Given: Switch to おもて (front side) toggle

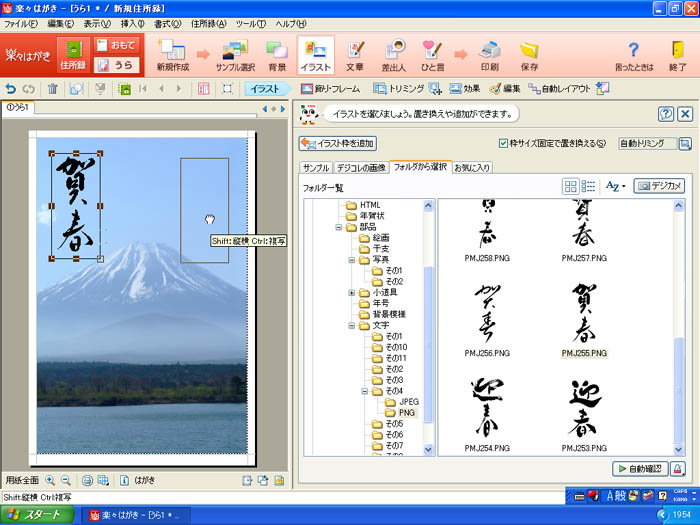Looking at the screenshot, I should click(117, 45).
